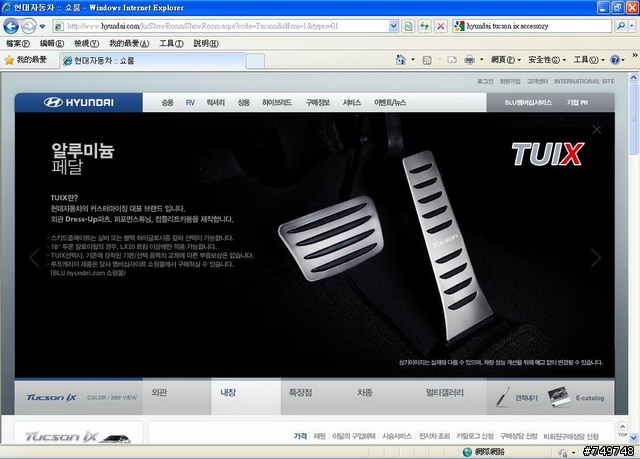The width and height of the screenshot is (640, 459).
Task: Click the previous slide left arrow
Action: coord(34,258)
